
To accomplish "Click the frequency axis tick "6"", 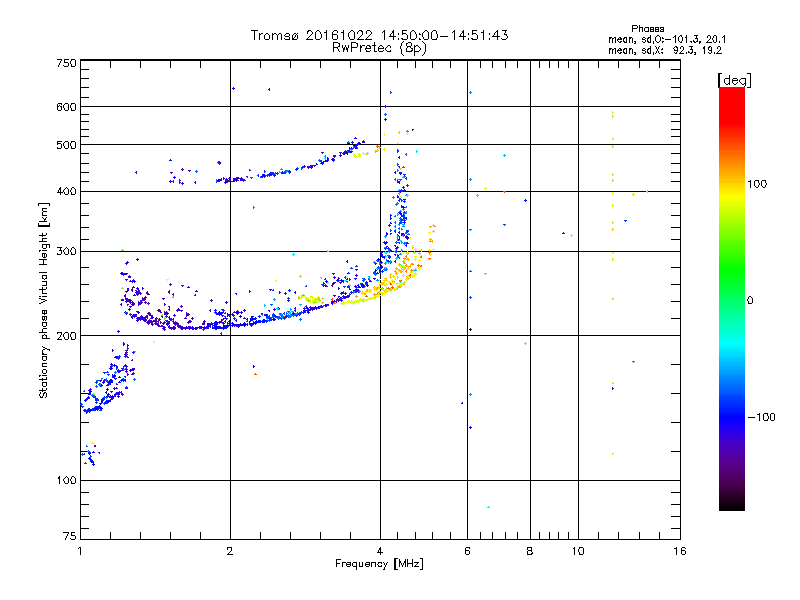I will click(467, 551).
